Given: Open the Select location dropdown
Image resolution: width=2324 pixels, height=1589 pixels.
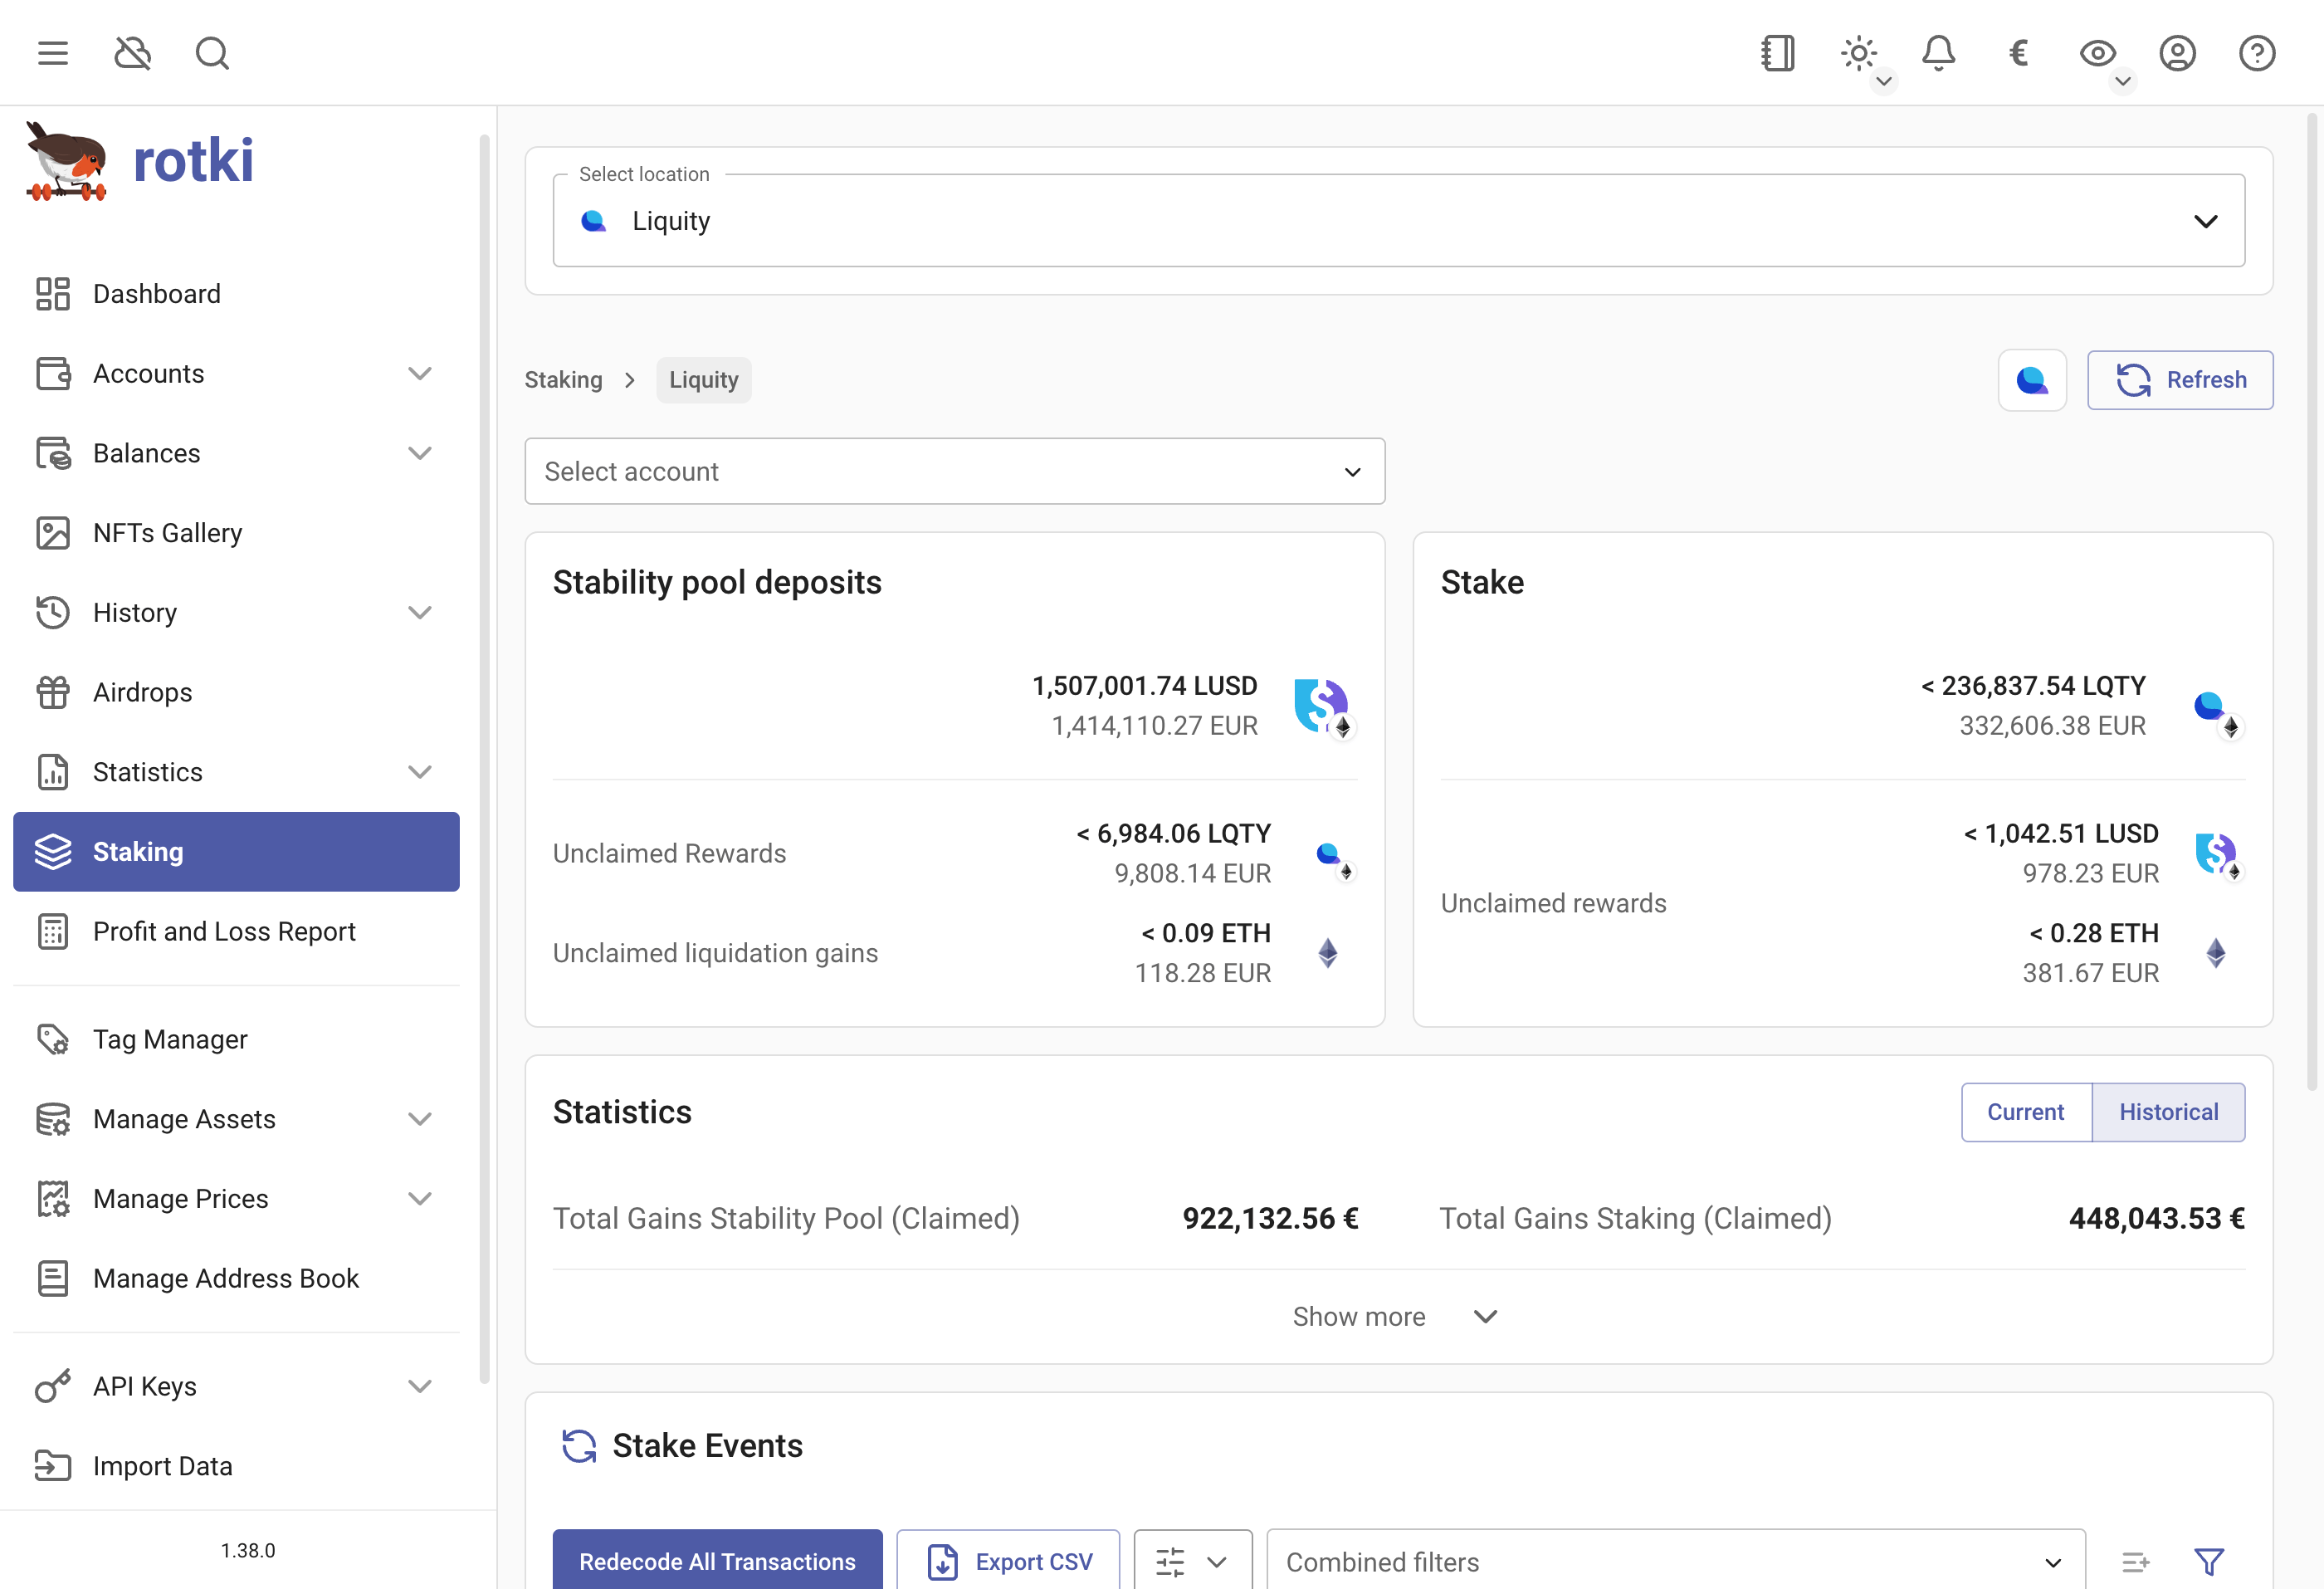Looking at the screenshot, I should [1399, 220].
